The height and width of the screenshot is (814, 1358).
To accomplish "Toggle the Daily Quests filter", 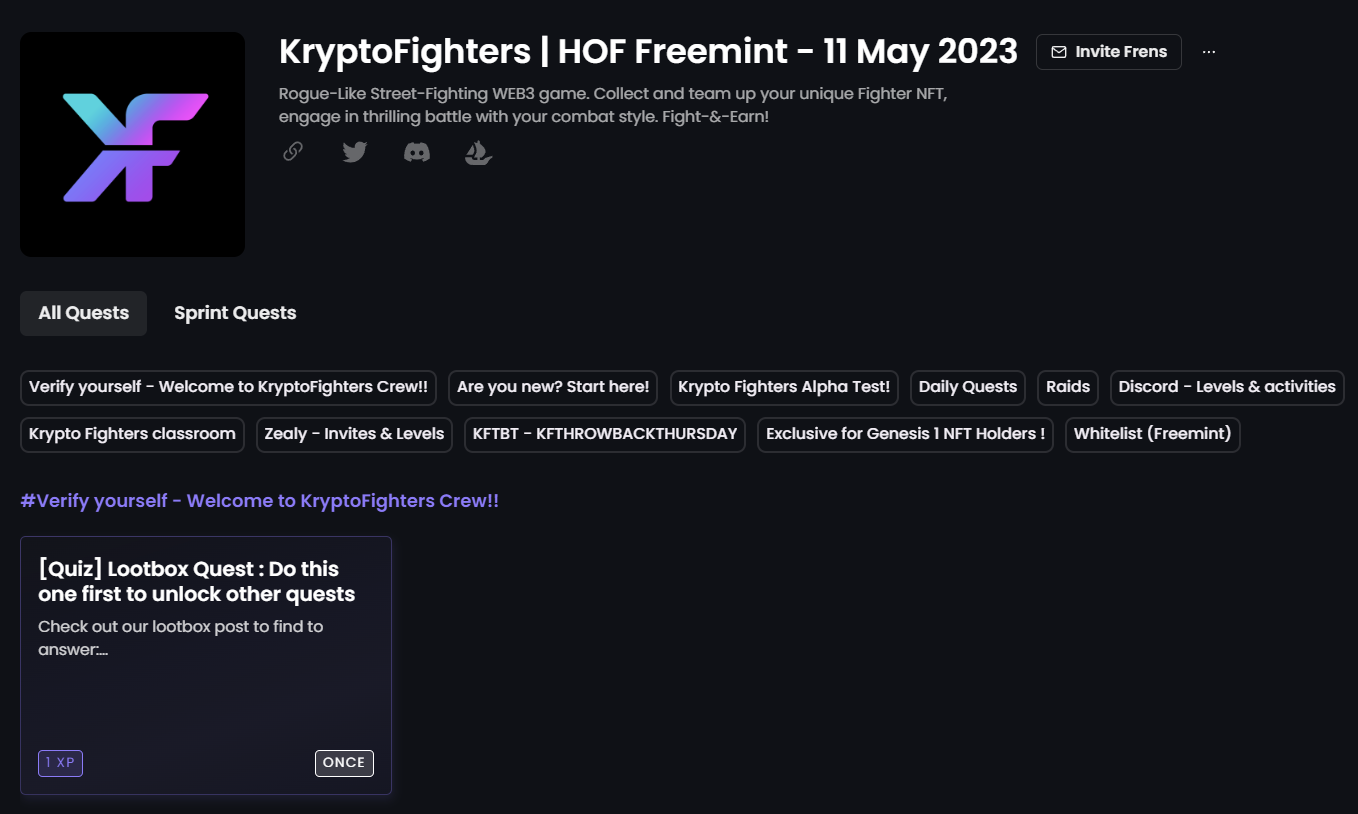I will (967, 387).
